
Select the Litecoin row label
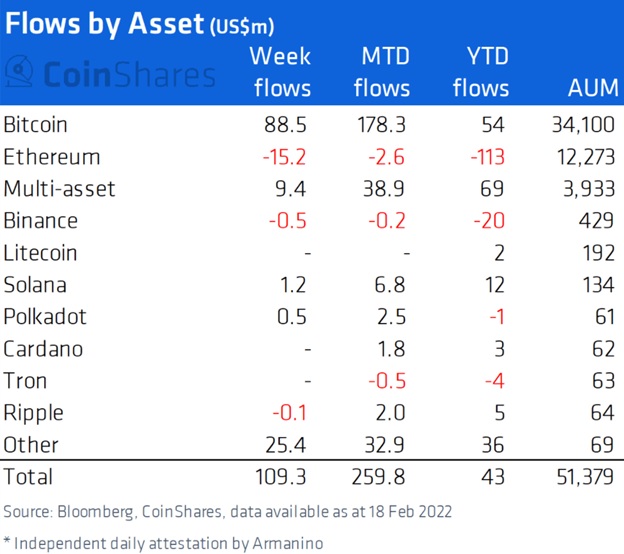click(41, 253)
